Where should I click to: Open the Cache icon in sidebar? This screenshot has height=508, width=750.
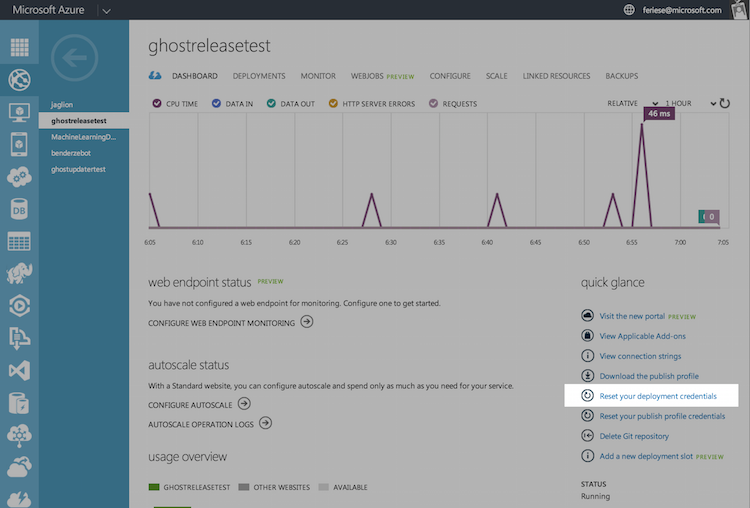[x=19, y=403]
